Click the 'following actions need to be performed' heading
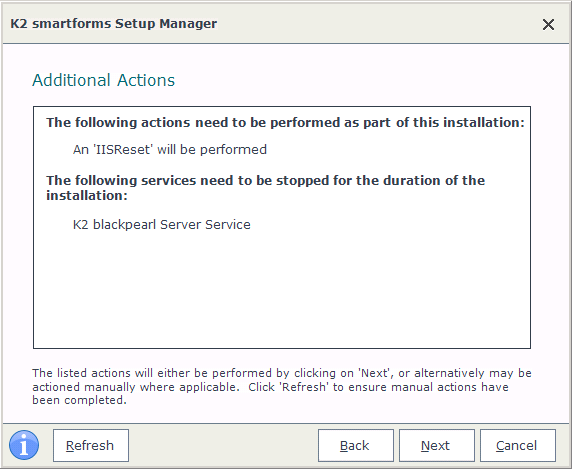Screen dimensions: 572x469 point(285,123)
